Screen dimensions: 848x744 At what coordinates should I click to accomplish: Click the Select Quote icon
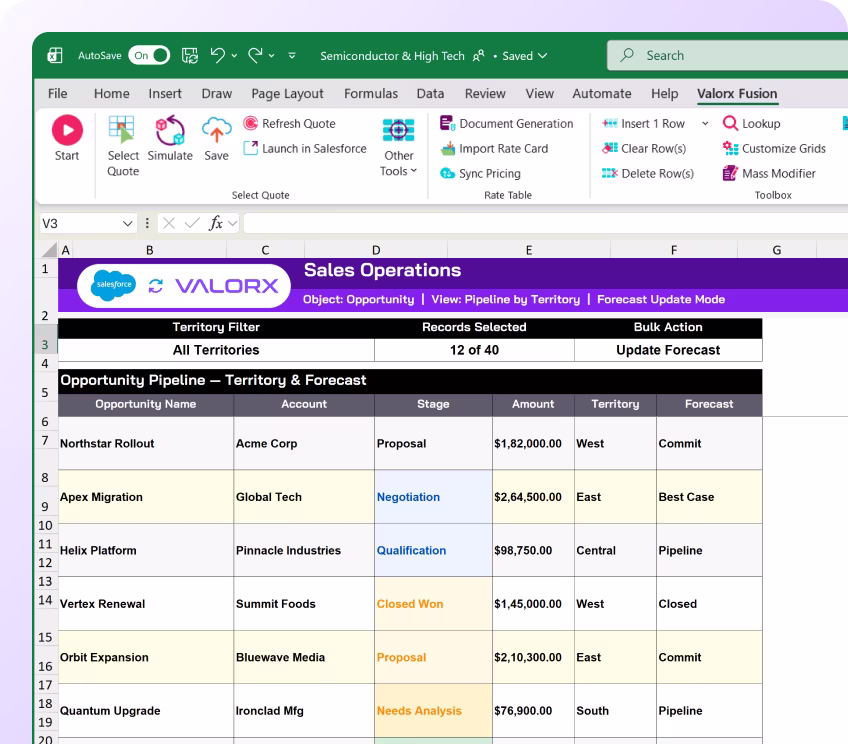click(122, 130)
